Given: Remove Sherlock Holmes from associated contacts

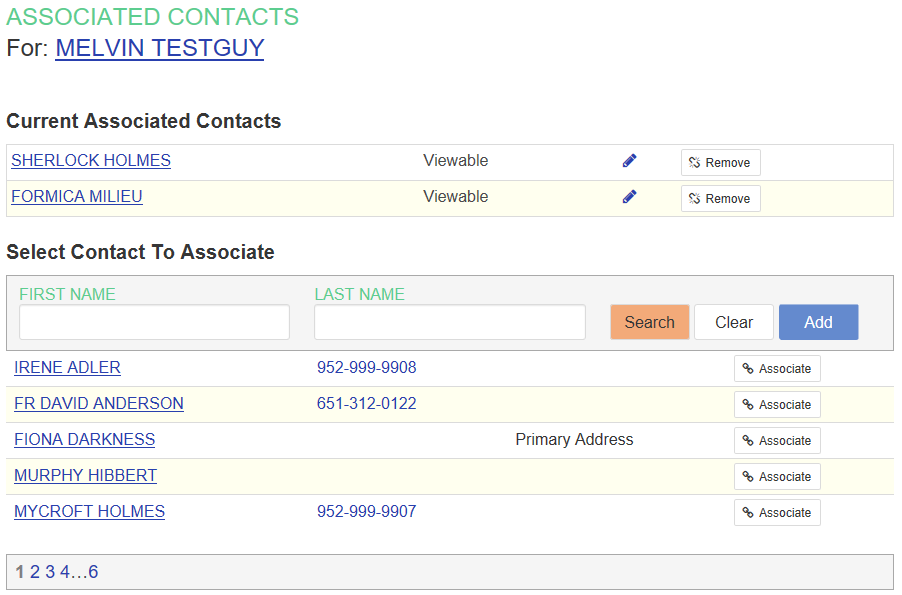Looking at the screenshot, I should click(720, 163).
